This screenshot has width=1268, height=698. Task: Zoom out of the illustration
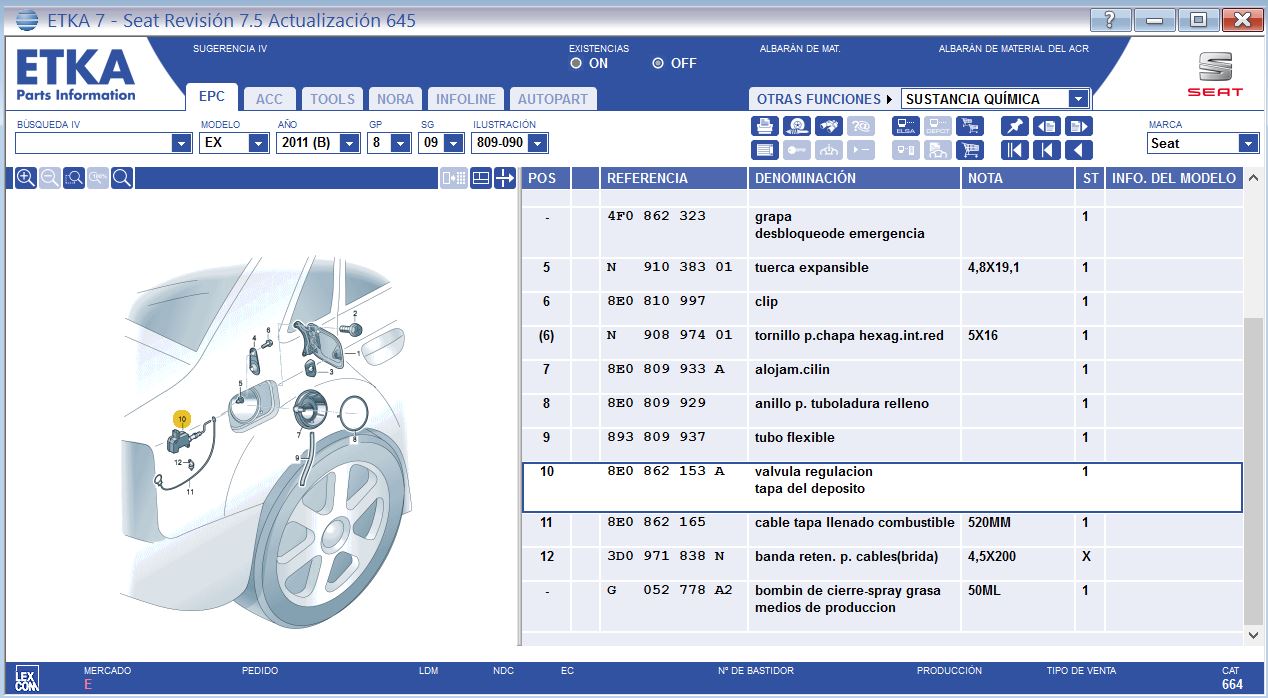click(50, 178)
